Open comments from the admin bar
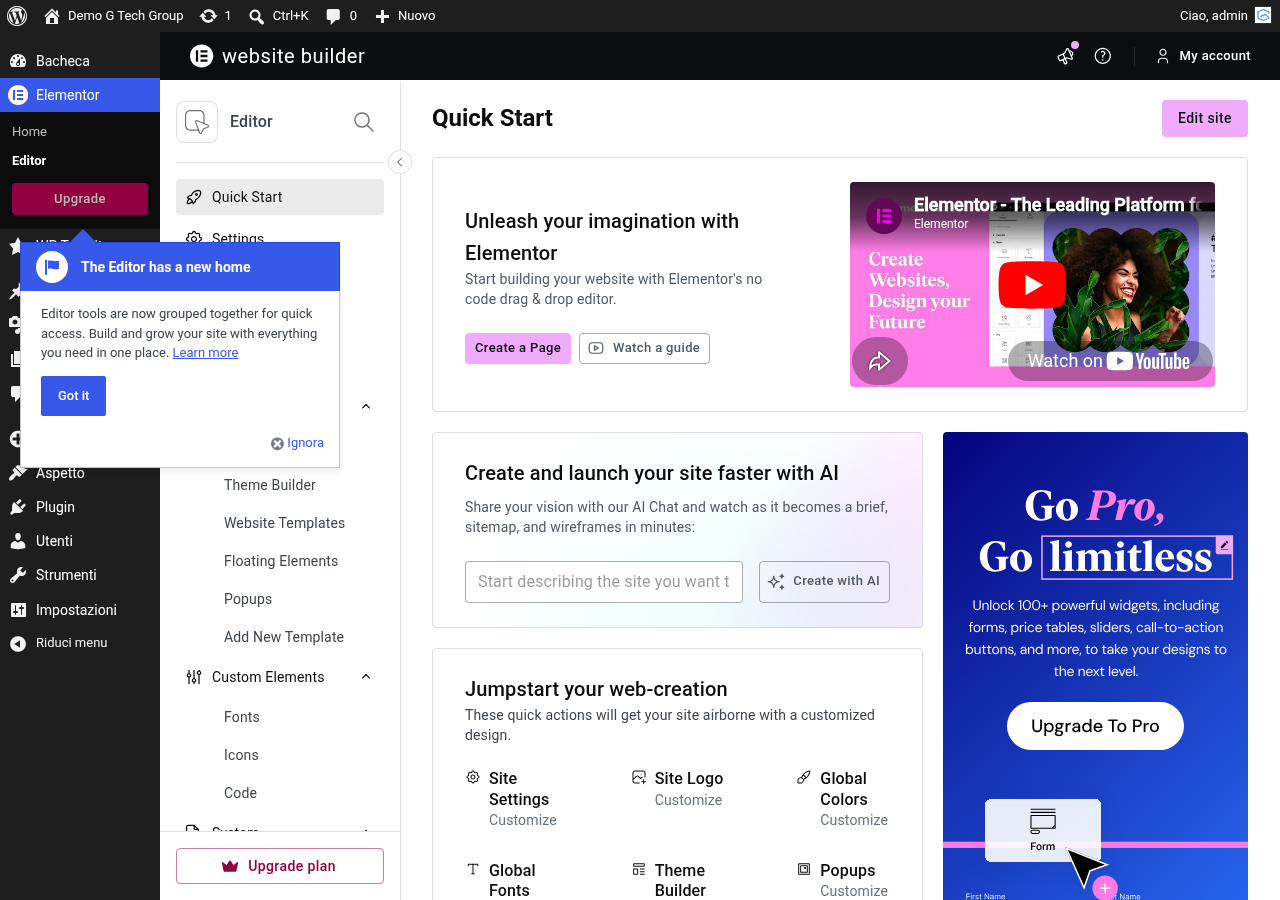 click(x=341, y=16)
